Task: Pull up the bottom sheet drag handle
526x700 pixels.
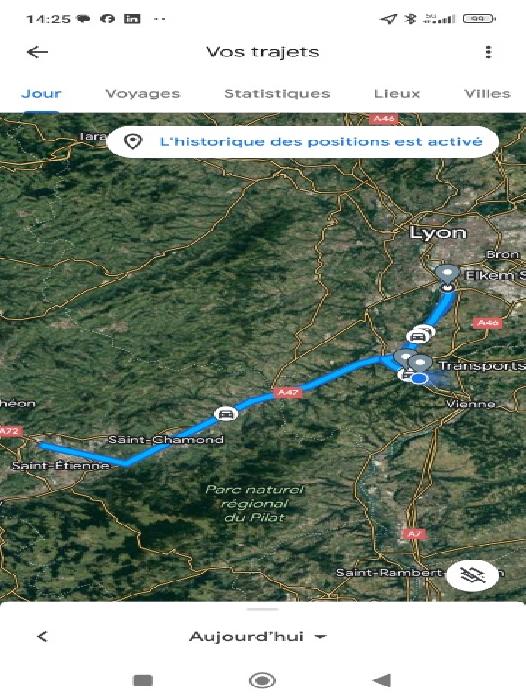Action: tap(262, 608)
